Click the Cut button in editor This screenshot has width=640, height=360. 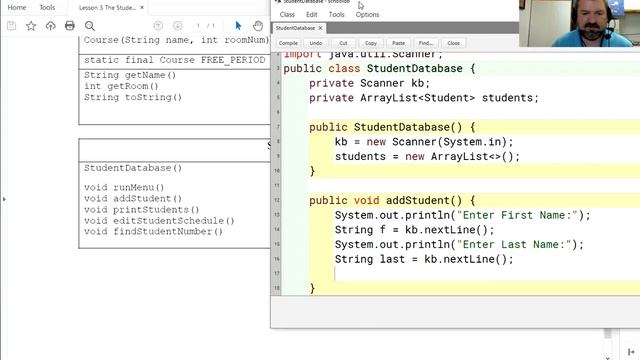(343, 43)
